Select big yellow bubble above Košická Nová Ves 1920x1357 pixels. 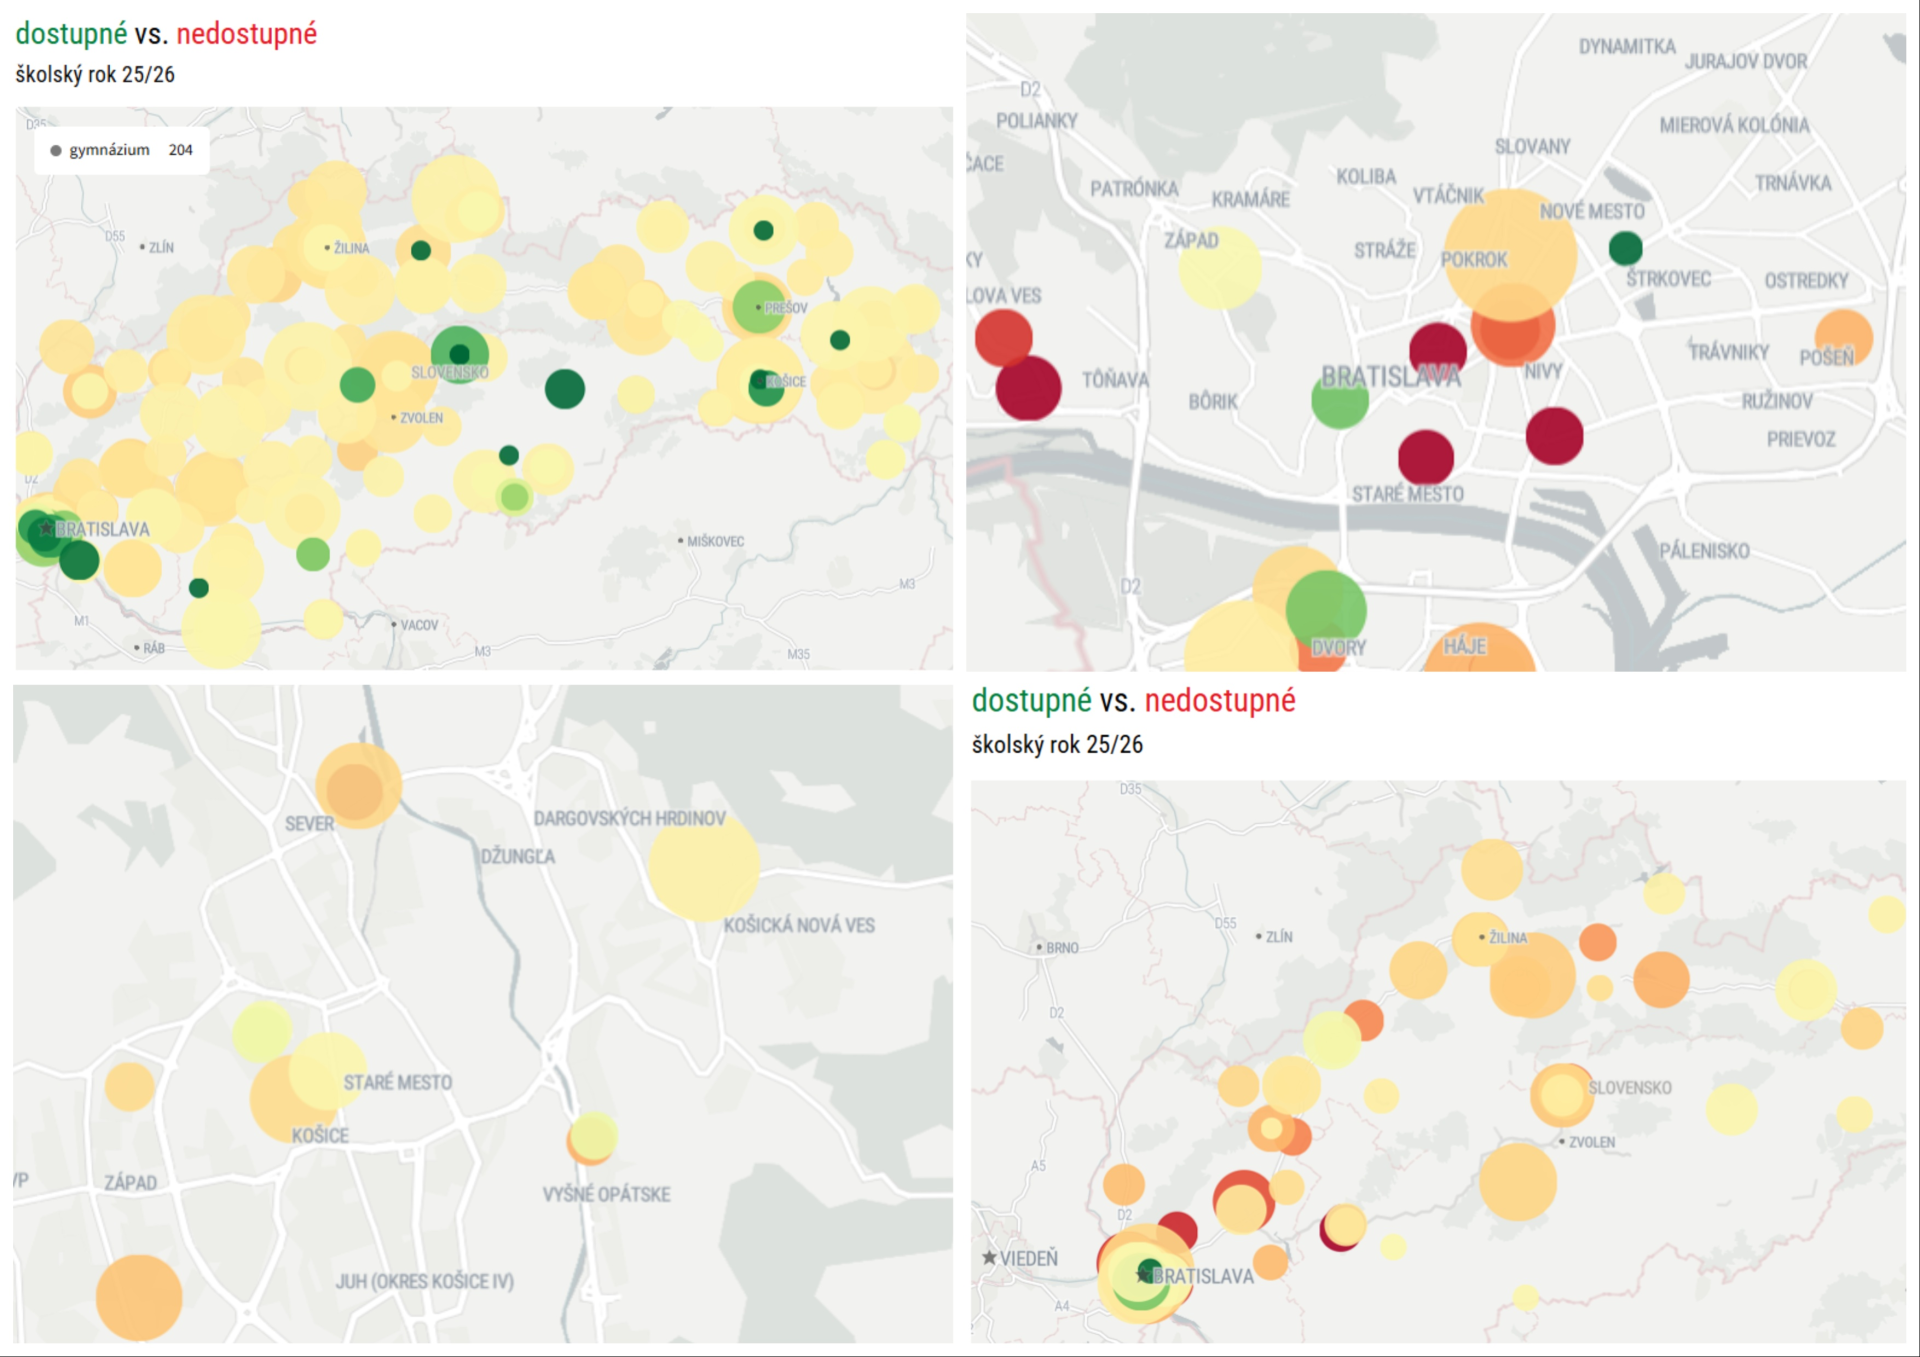click(x=703, y=866)
